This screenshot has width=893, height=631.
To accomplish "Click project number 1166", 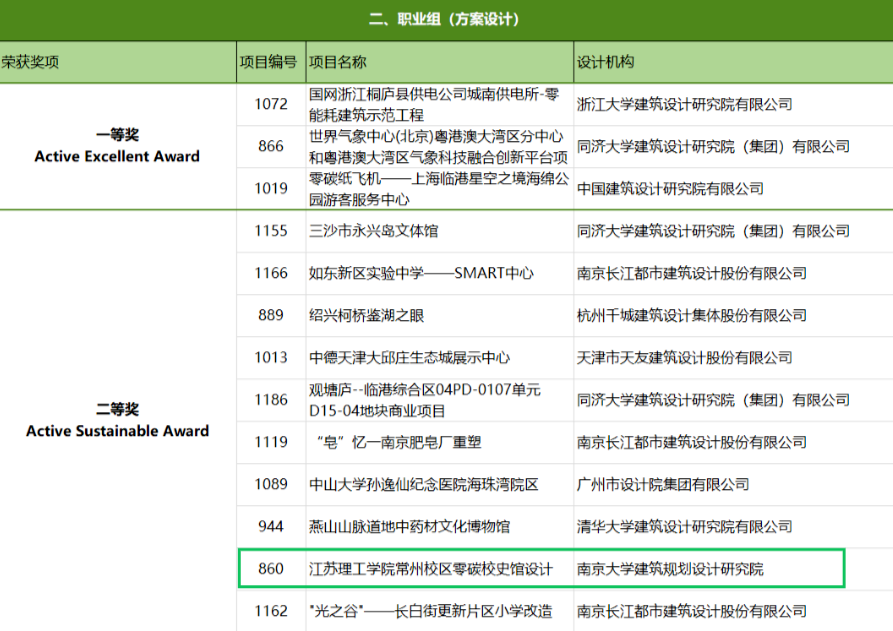I will point(271,273).
